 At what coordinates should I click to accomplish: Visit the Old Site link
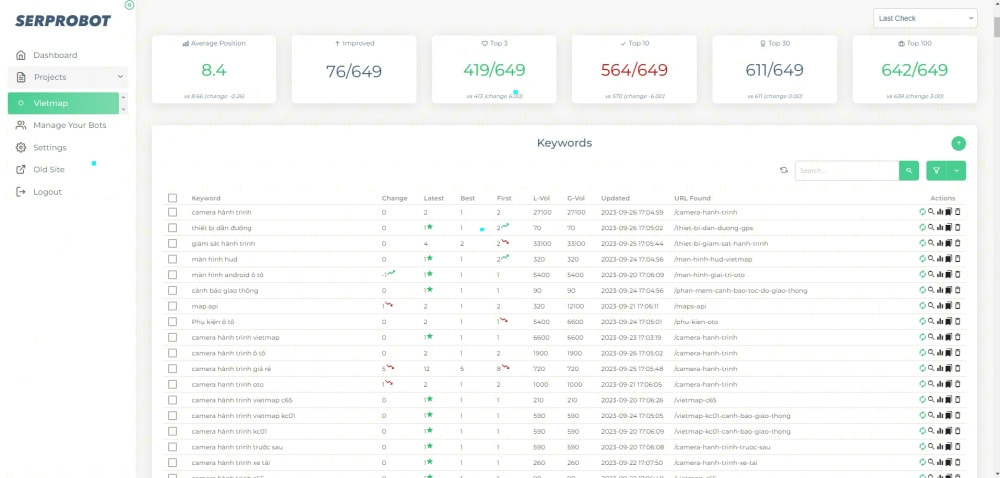click(48, 170)
